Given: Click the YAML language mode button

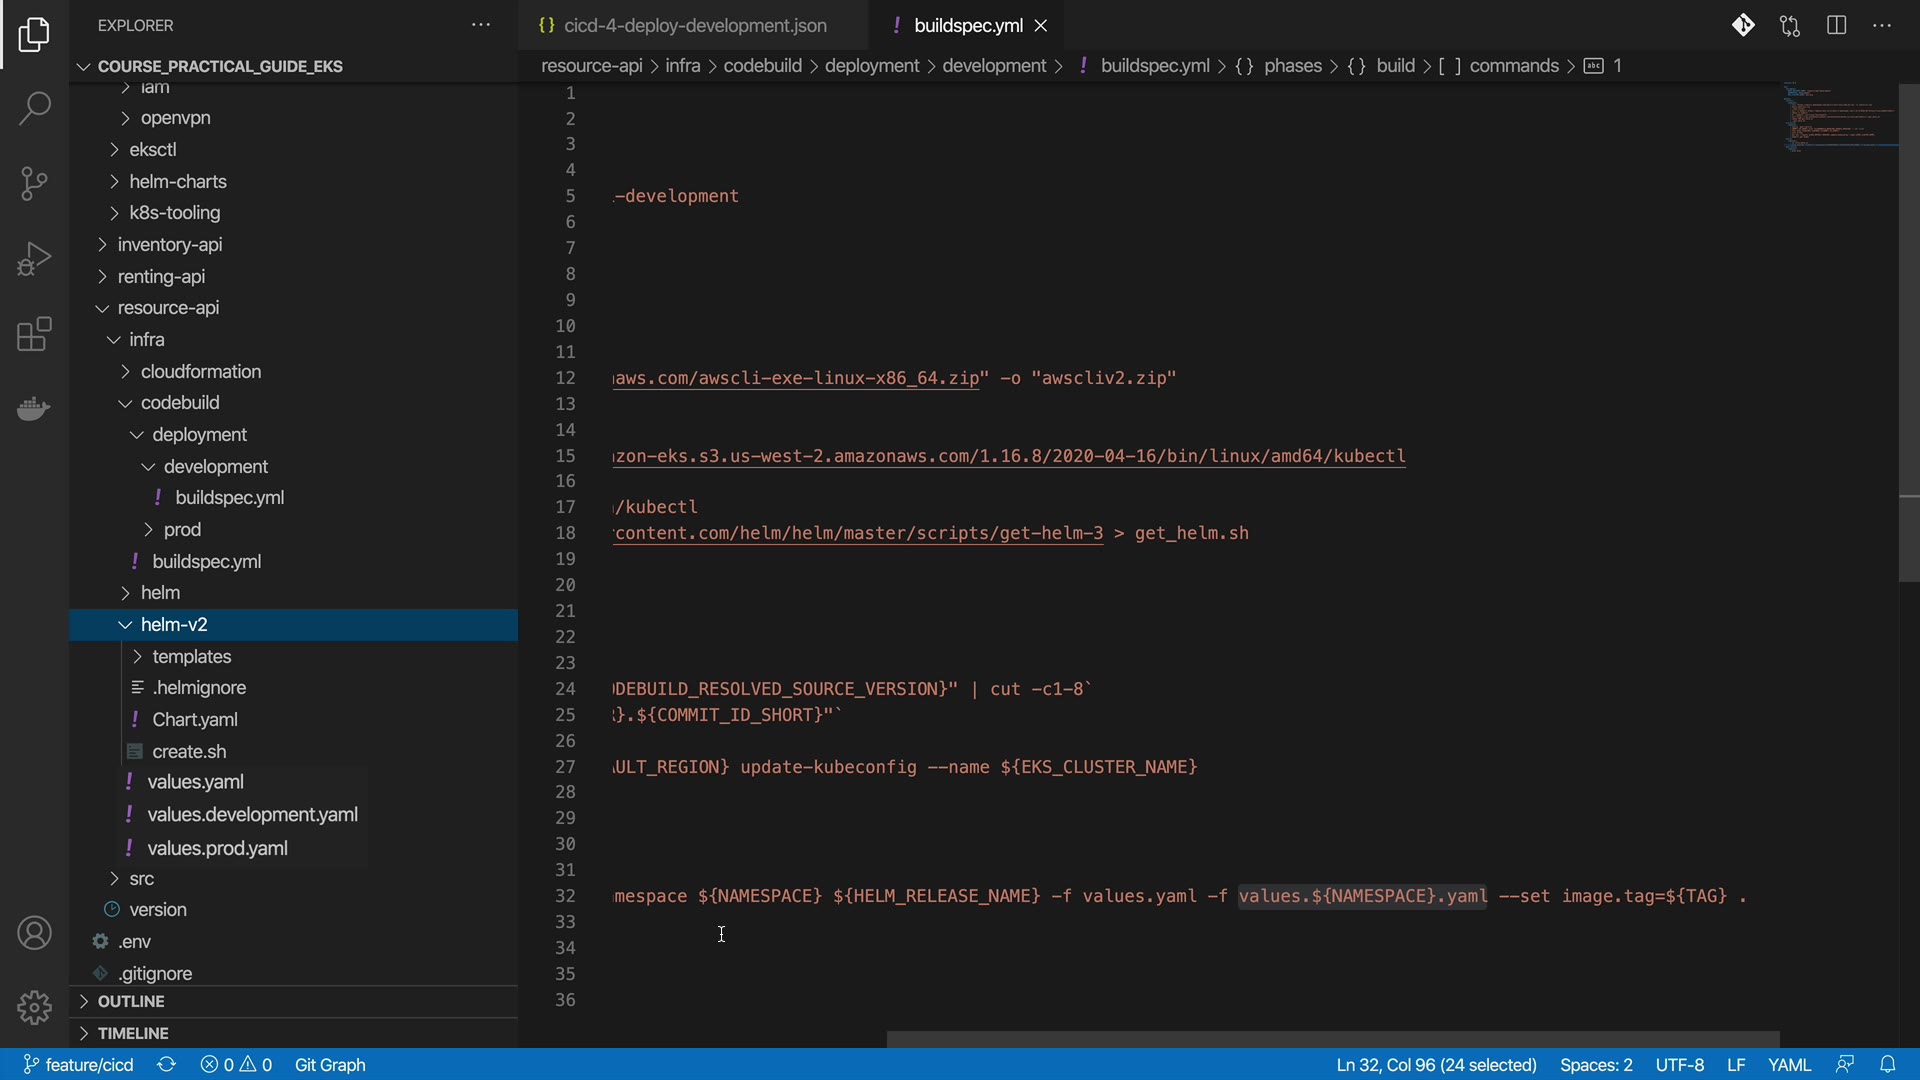Looking at the screenshot, I should [x=1789, y=1064].
